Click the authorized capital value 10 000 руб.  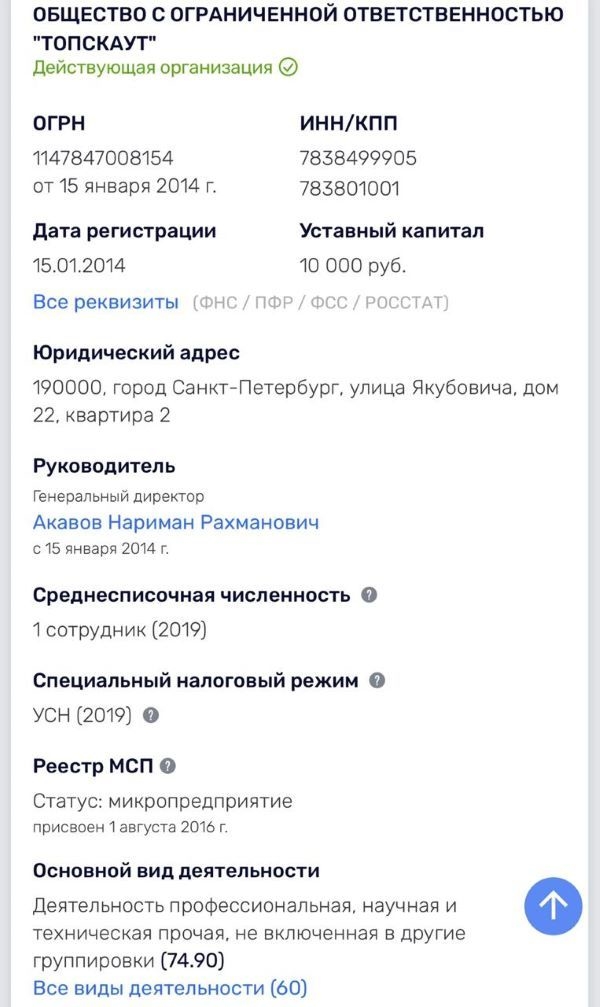point(353,266)
